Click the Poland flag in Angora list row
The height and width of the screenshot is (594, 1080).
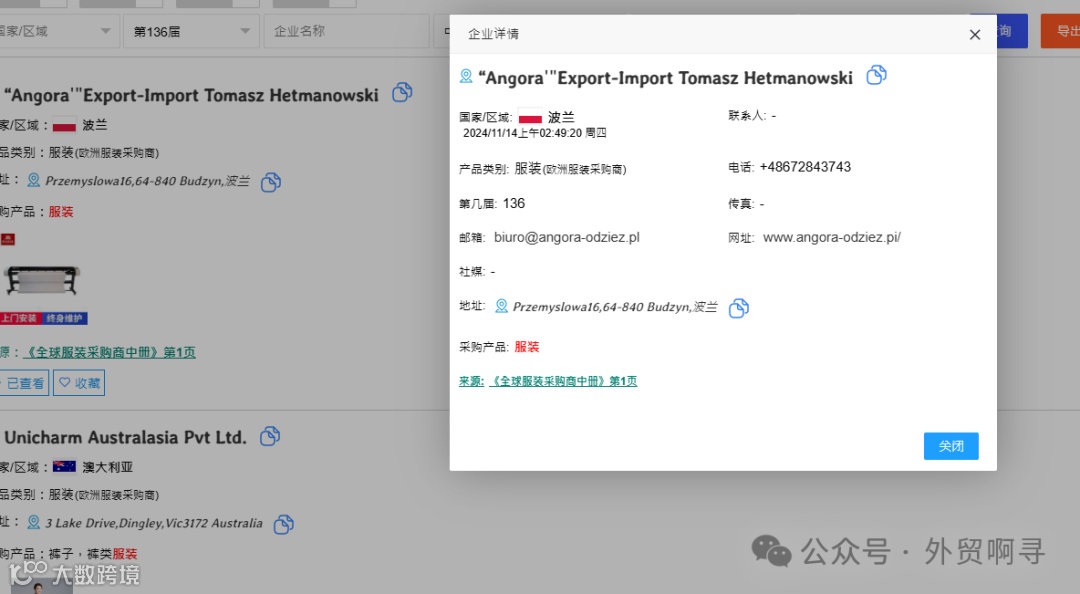coord(64,125)
